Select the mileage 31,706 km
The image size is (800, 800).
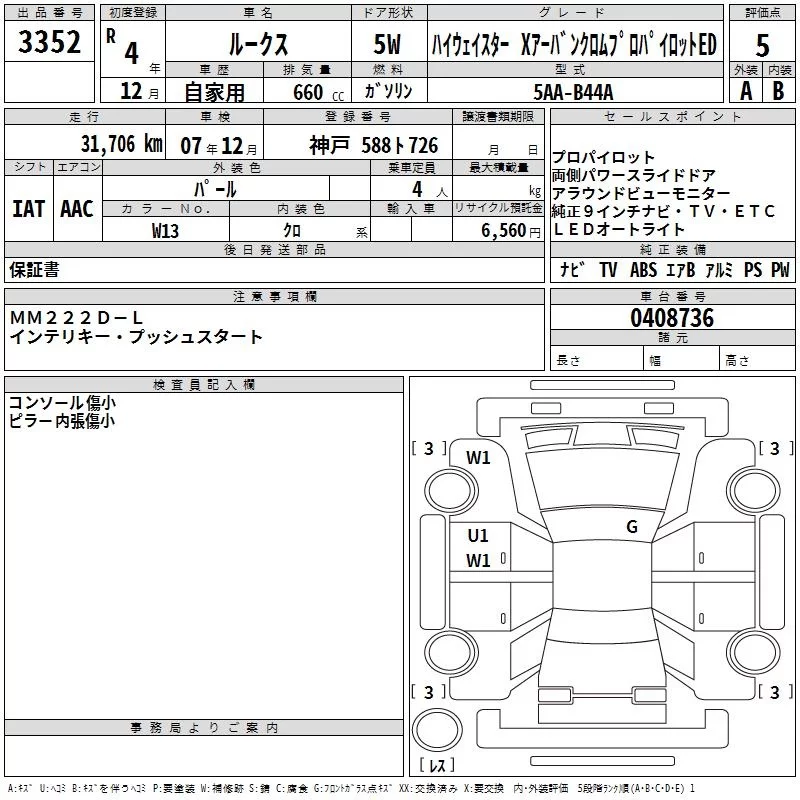click(121, 144)
